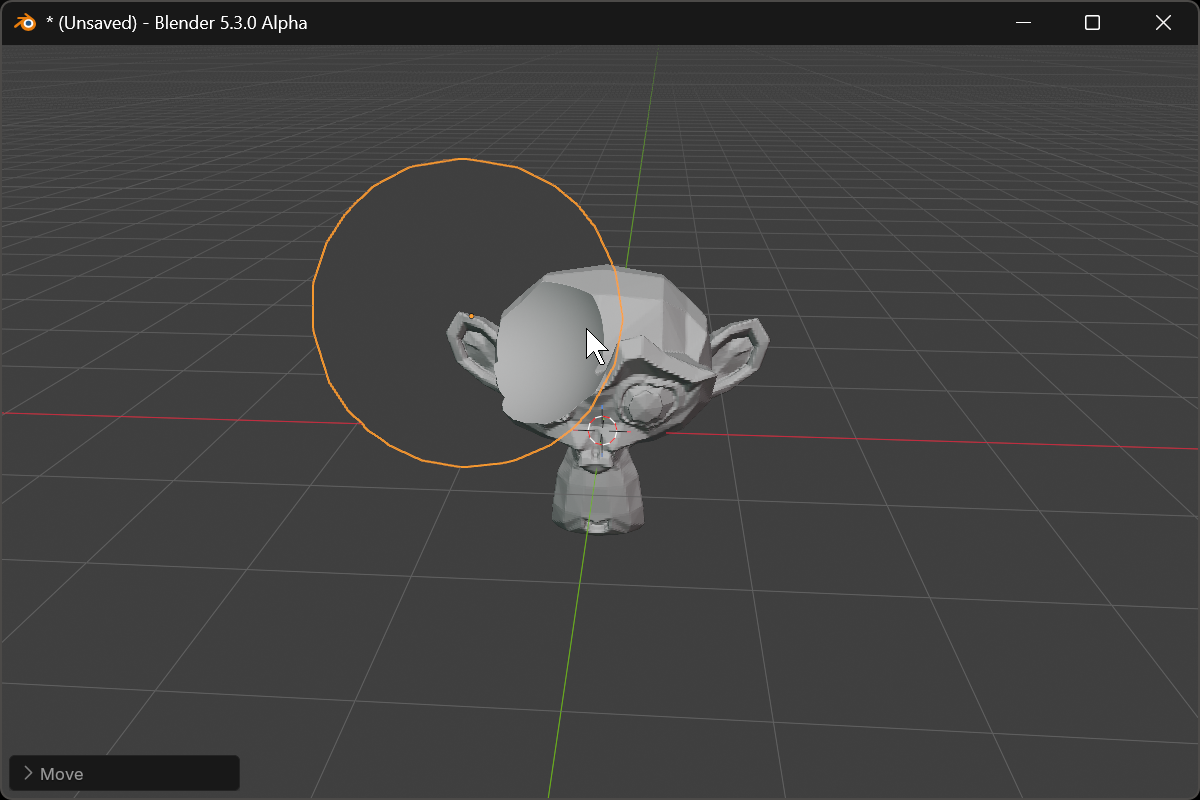The height and width of the screenshot is (800, 1200).
Task: Minimize the Blender window
Action: pos(1023,22)
